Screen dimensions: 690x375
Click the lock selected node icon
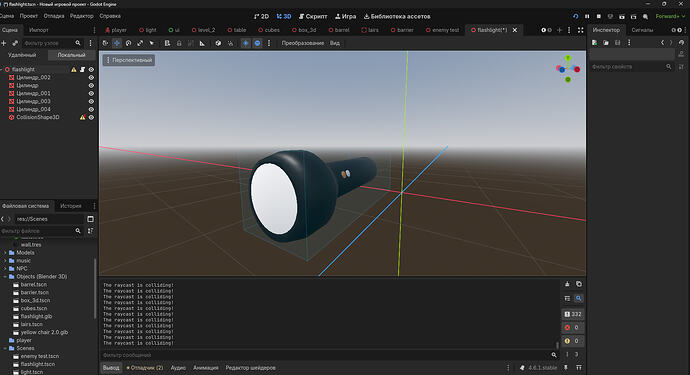pyautogui.click(x=179, y=43)
